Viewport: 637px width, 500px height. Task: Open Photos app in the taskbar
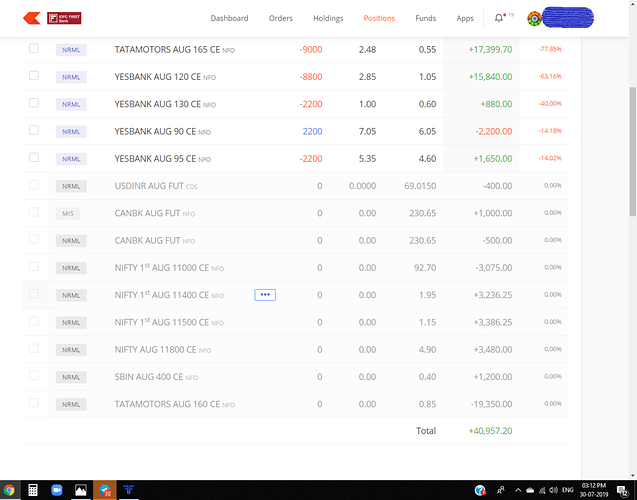80,490
